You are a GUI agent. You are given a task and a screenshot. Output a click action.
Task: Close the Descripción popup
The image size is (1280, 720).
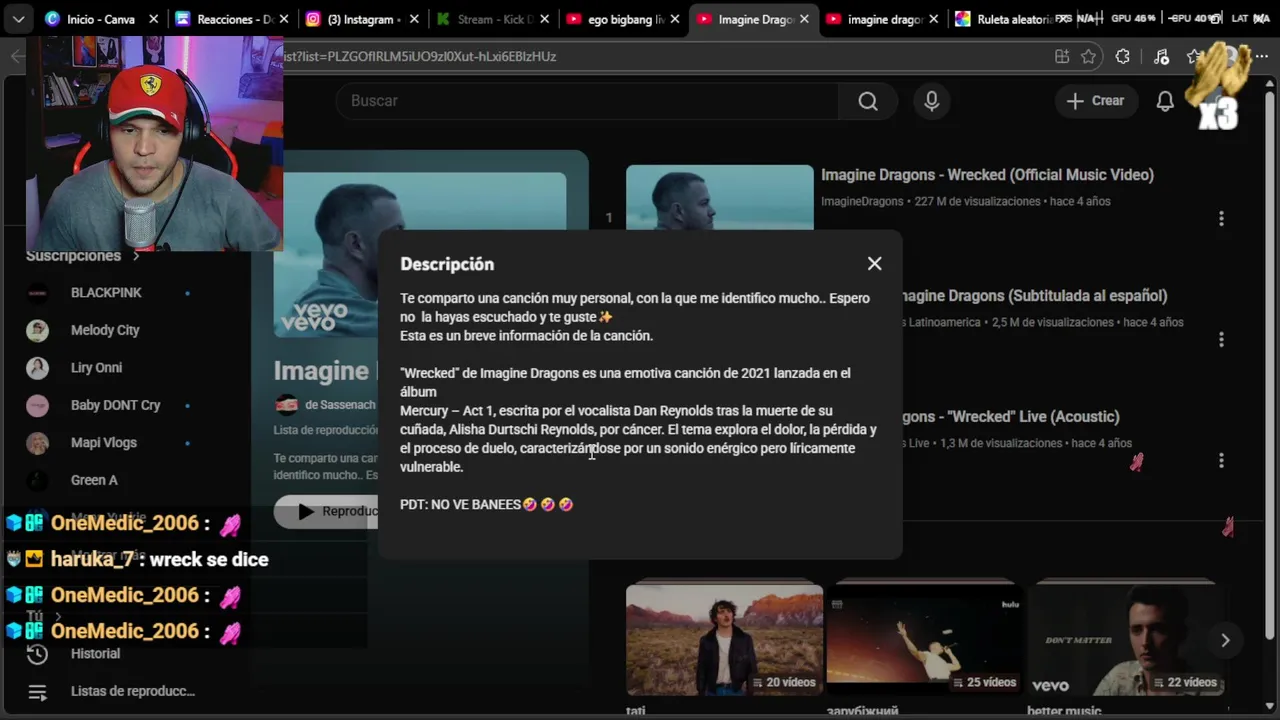coord(875,264)
